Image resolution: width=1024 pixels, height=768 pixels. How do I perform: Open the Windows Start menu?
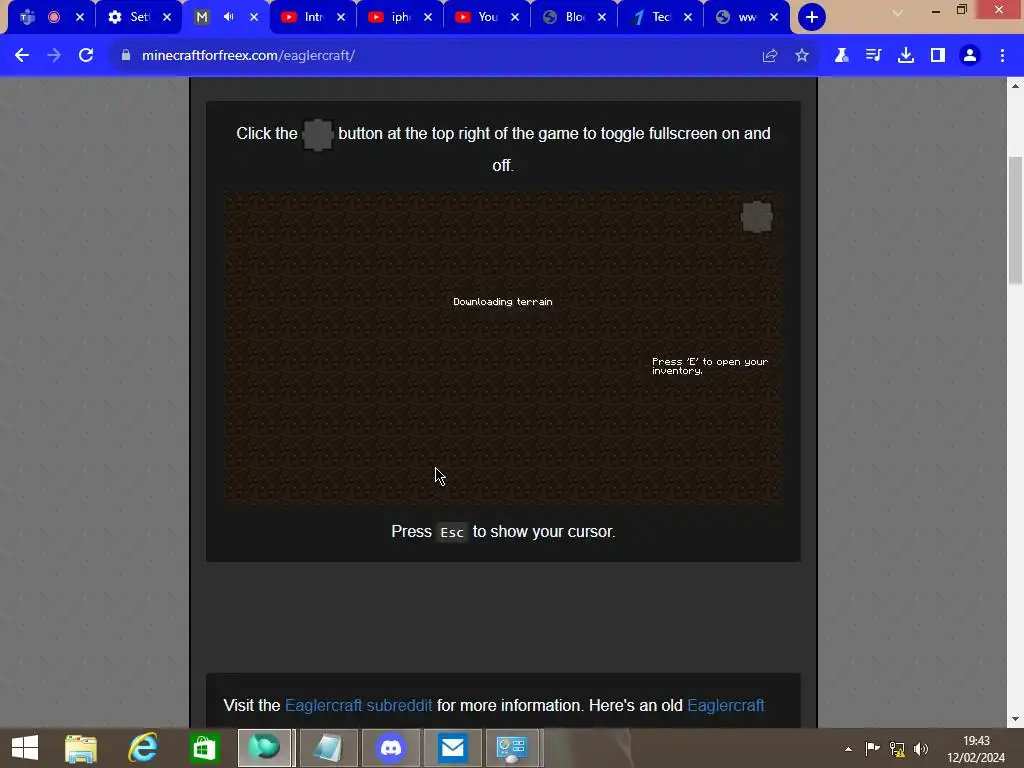[x=25, y=748]
